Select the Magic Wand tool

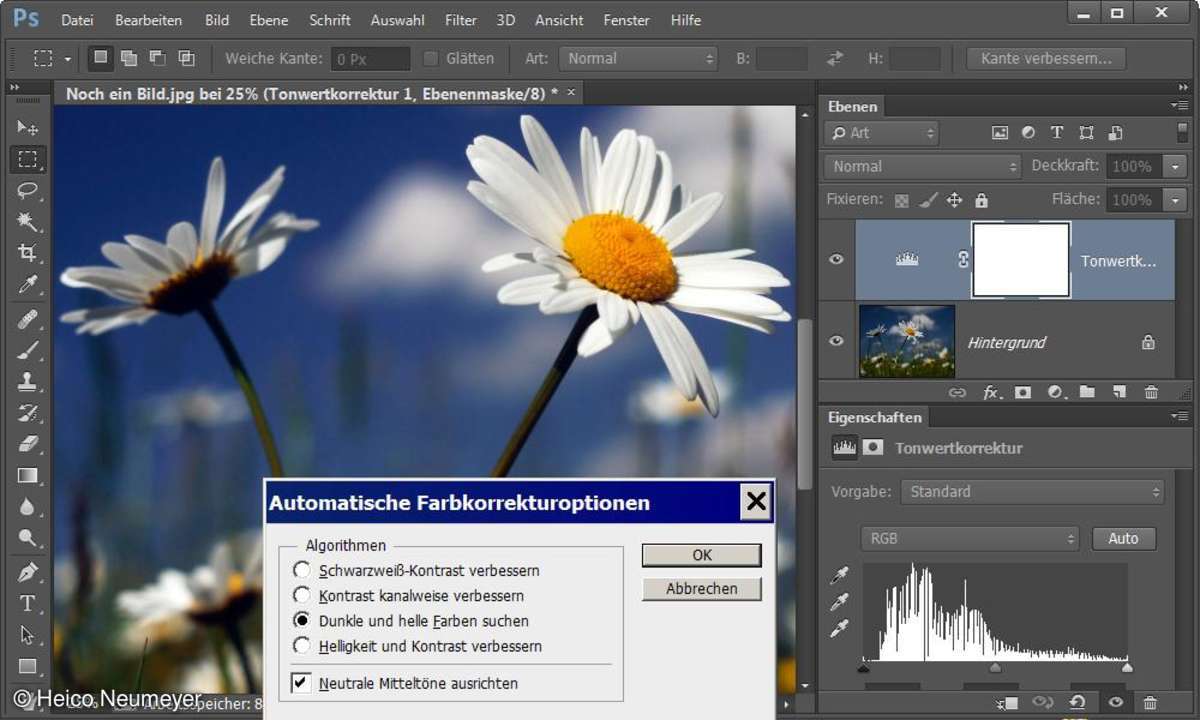(x=27, y=221)
